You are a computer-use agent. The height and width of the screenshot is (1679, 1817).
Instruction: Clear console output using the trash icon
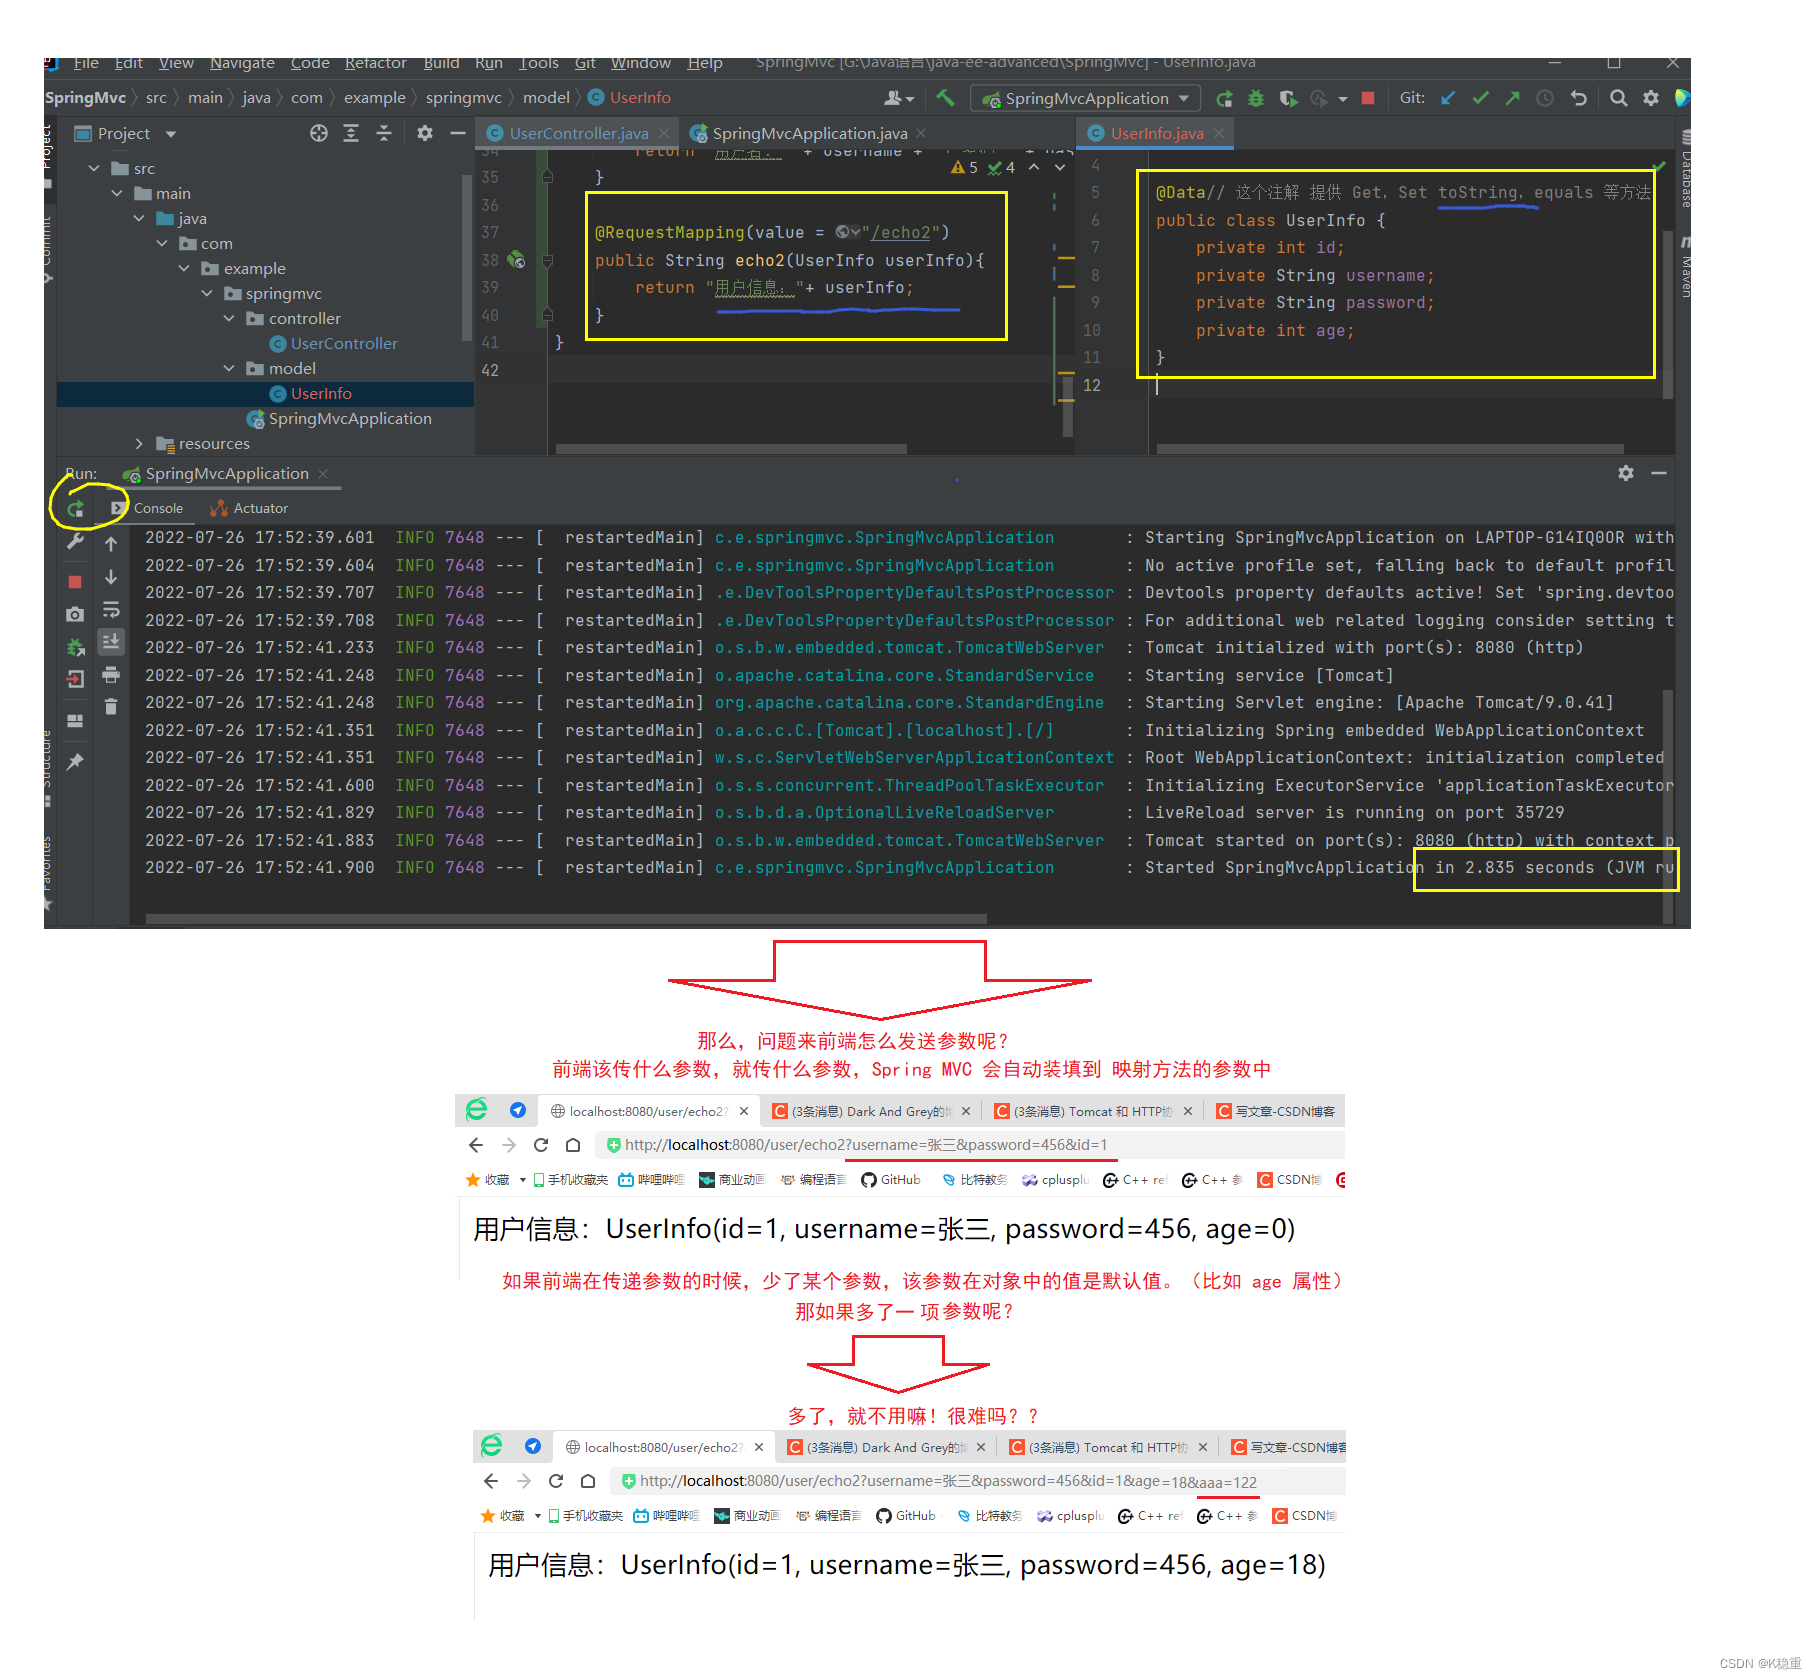[x=111, y=705]
